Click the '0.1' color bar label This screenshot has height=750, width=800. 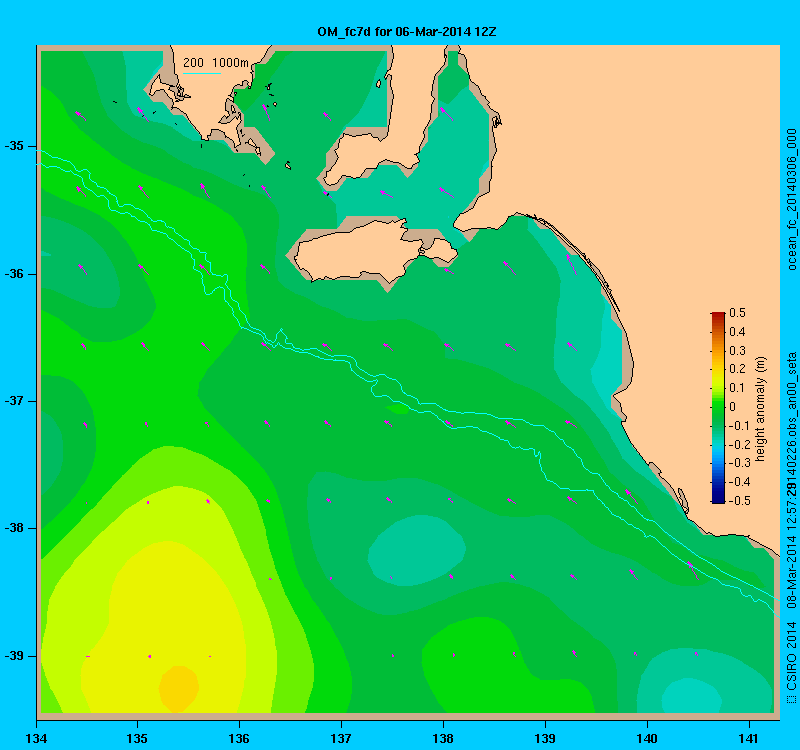pos(737,388)
